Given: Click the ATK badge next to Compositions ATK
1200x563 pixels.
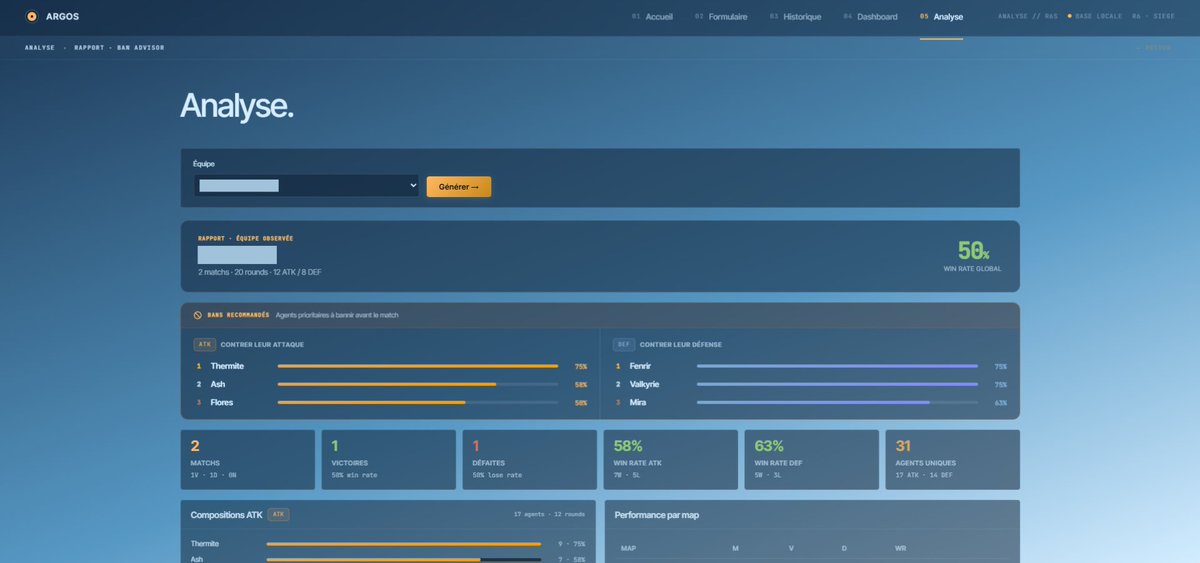Looking at the screenshot, I should [x=279, y=514].
